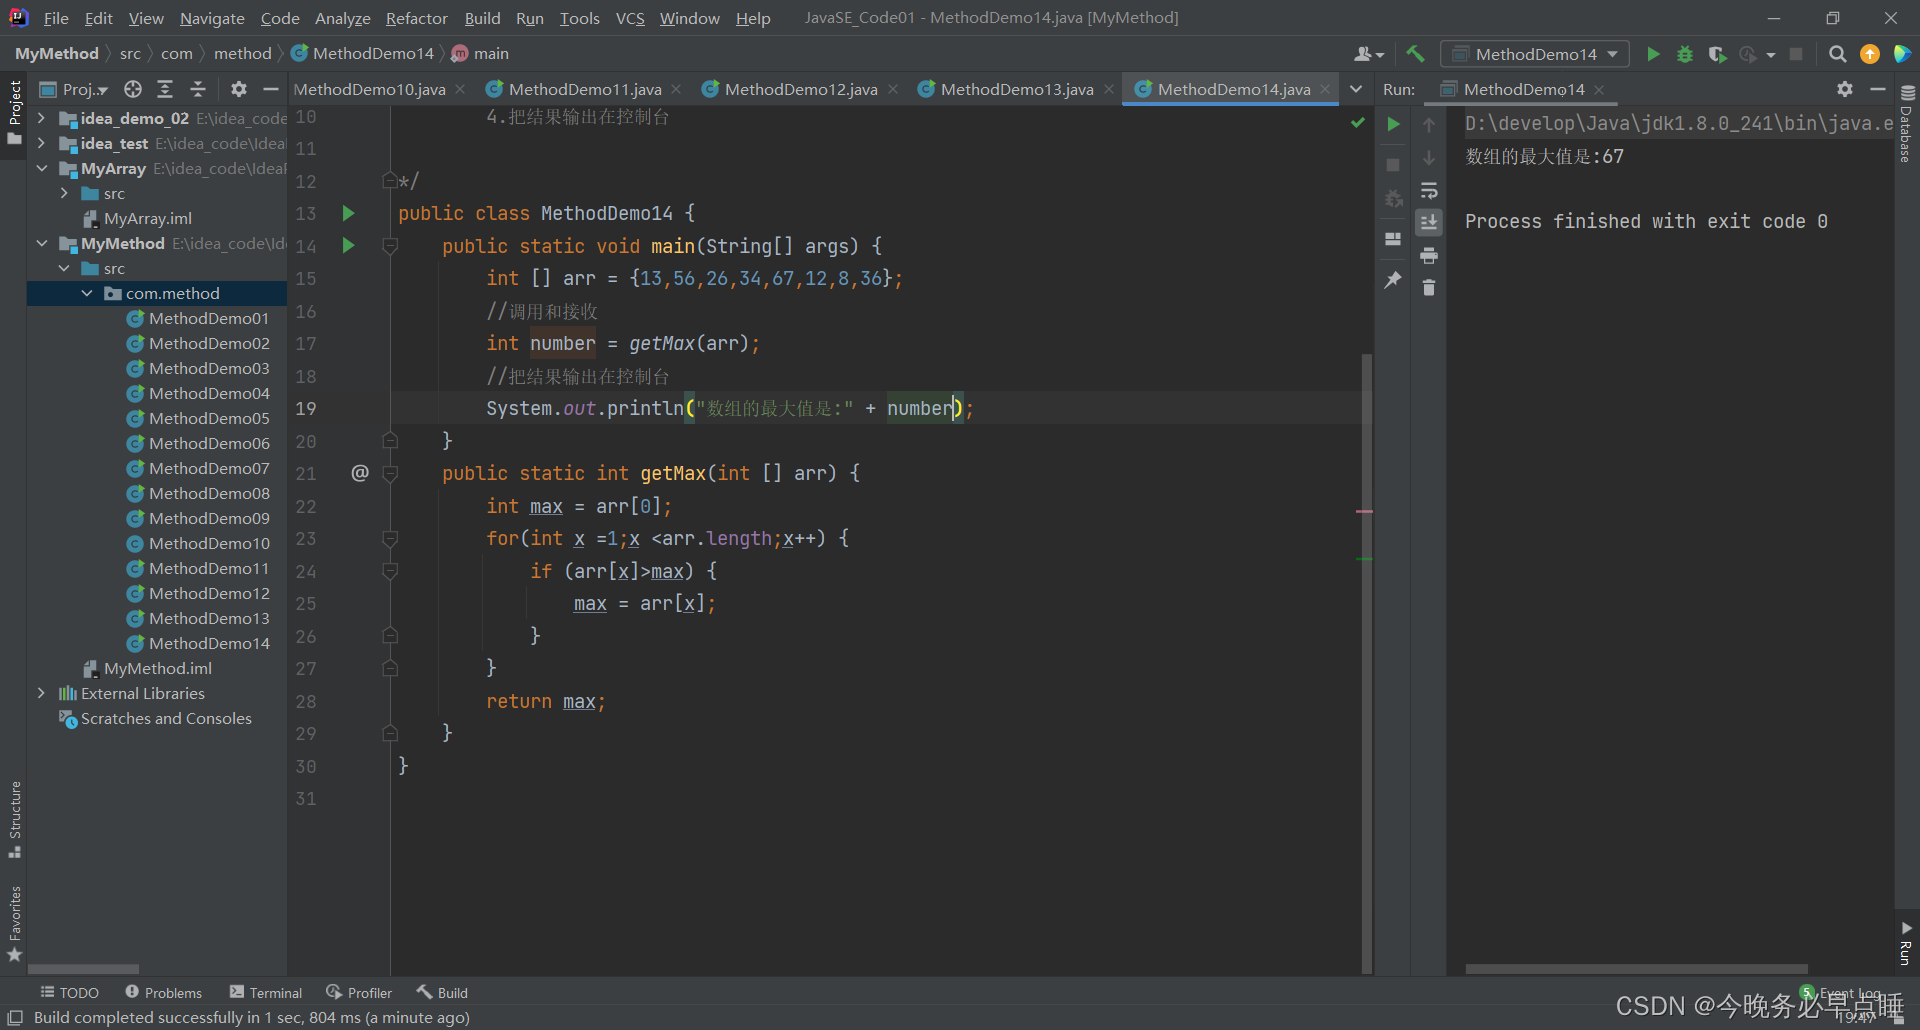Show hidden editor tabs dropdown arrow
The width and height of the screenshot is (1920, 1030).
pos(1356,89)
